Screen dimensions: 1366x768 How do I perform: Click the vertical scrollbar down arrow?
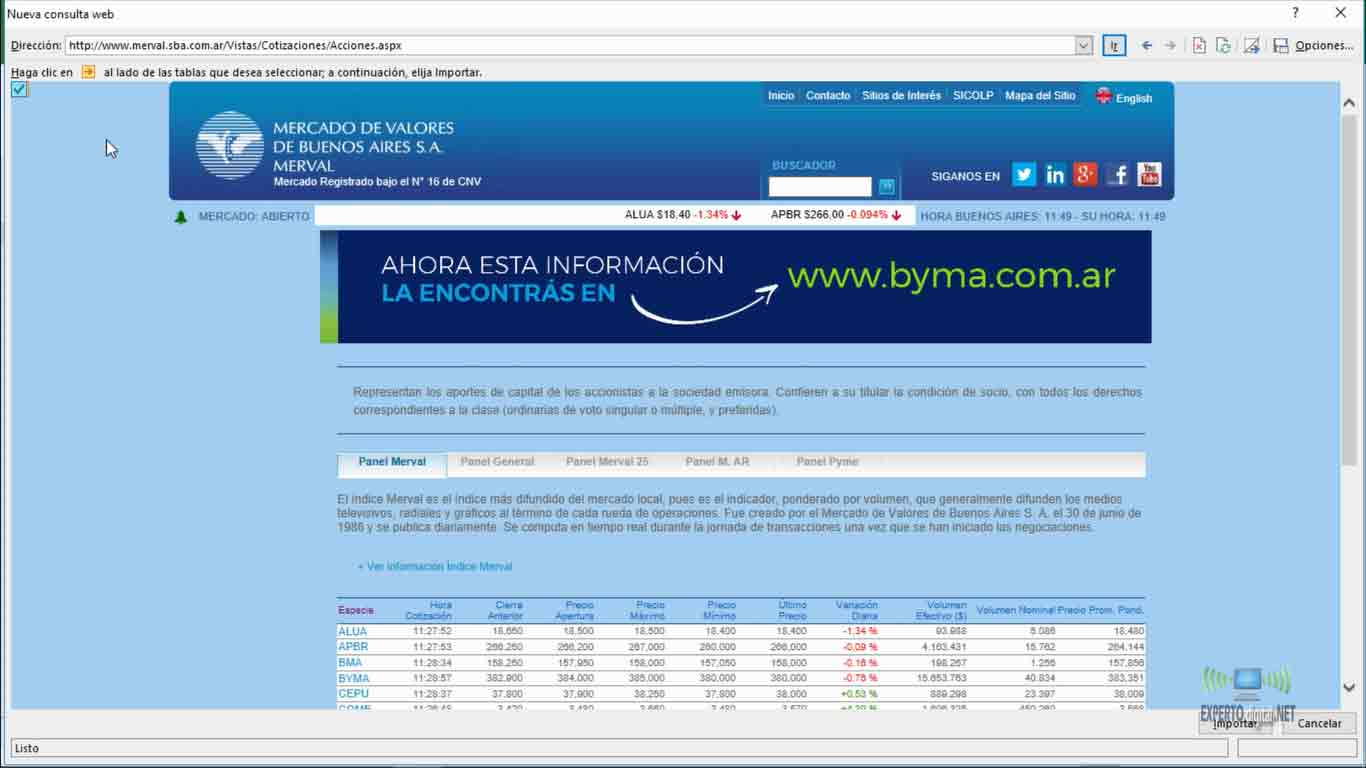(x=1349, y=688)
